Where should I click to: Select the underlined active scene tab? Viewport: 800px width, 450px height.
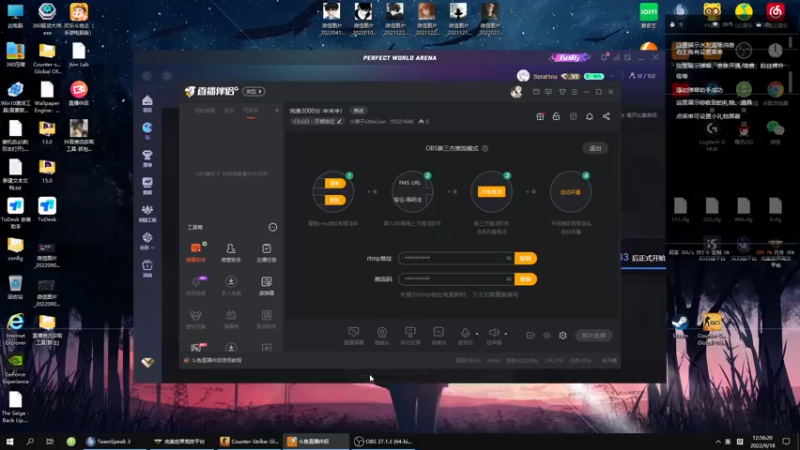click(x=251, y=111)
